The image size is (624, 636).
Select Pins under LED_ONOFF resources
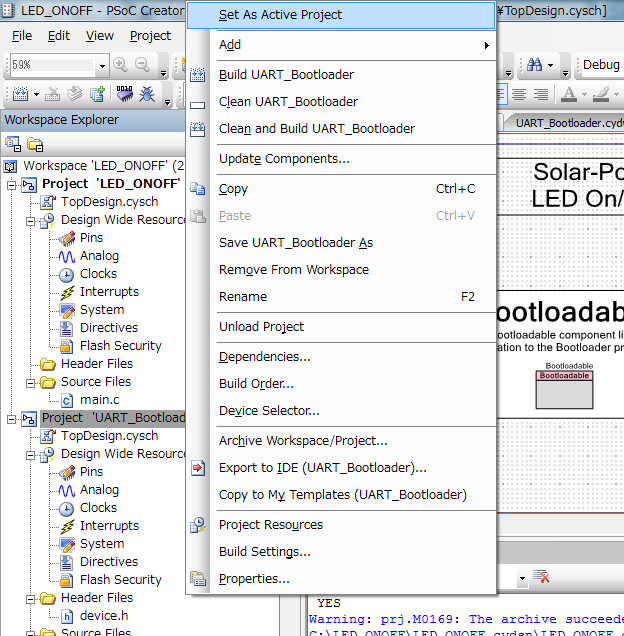[91, 238]
